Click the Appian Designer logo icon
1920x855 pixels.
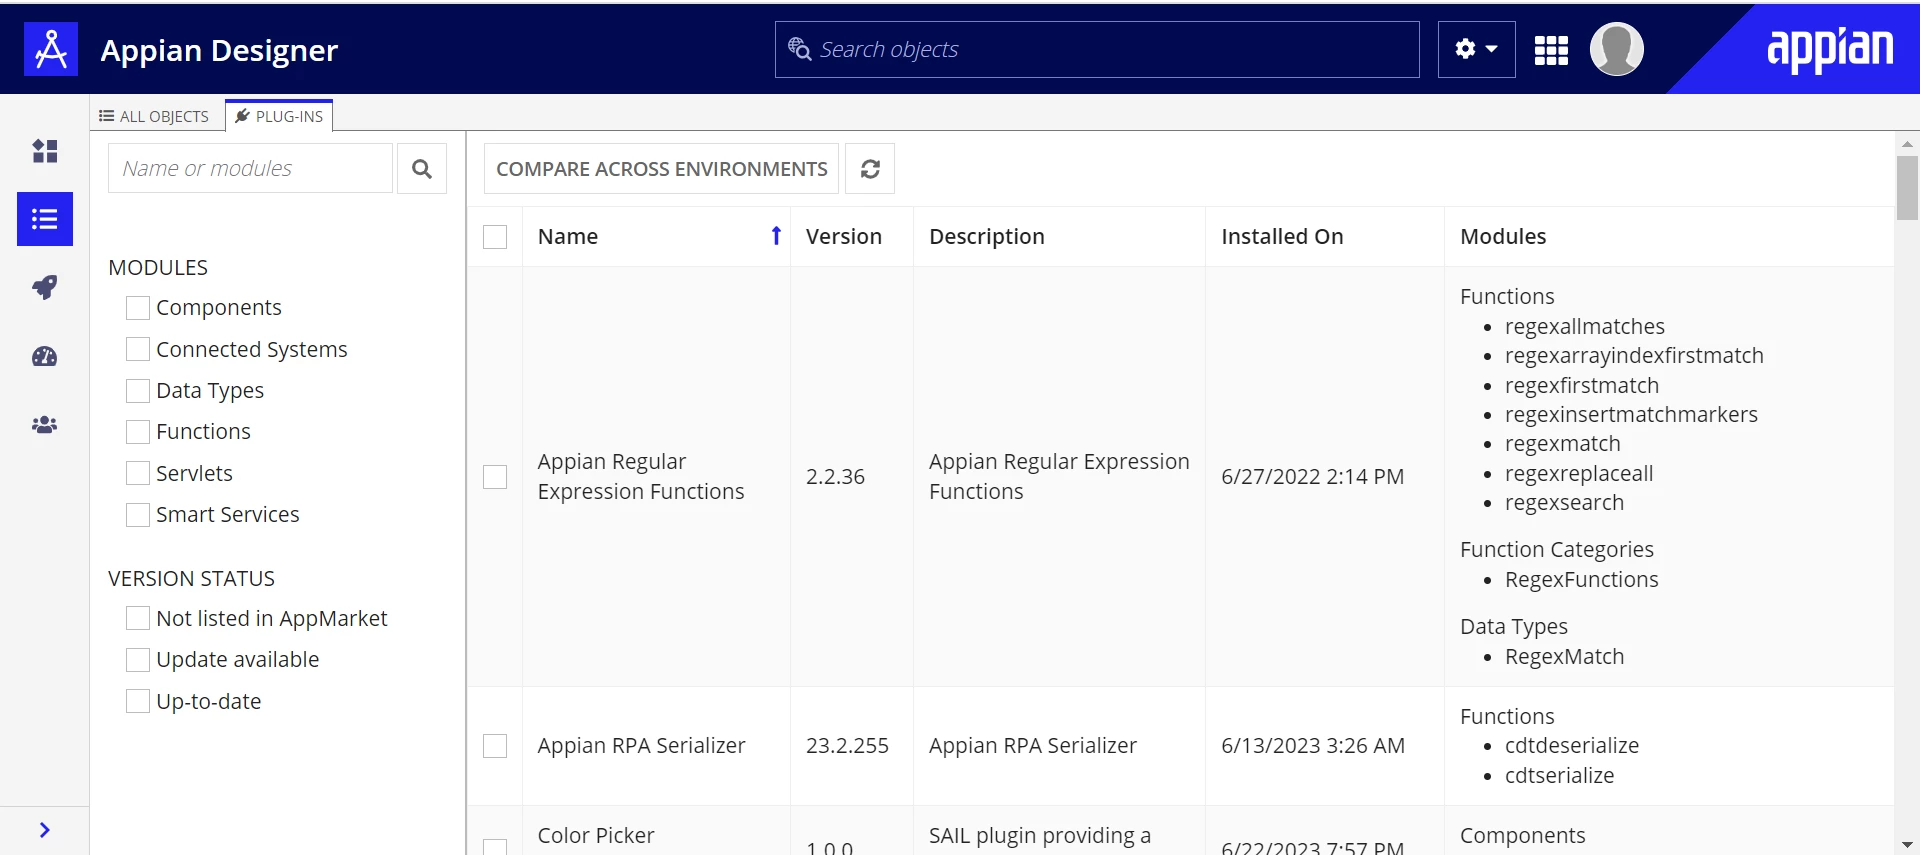click(51, 49)
